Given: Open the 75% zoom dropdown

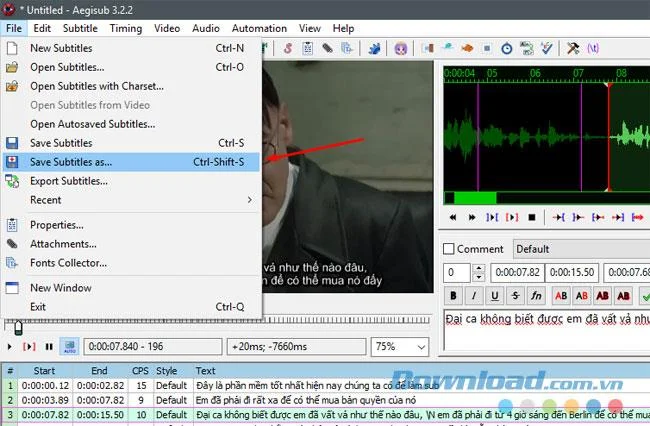Looking at the screenshot, I should [x=400, y=346].
